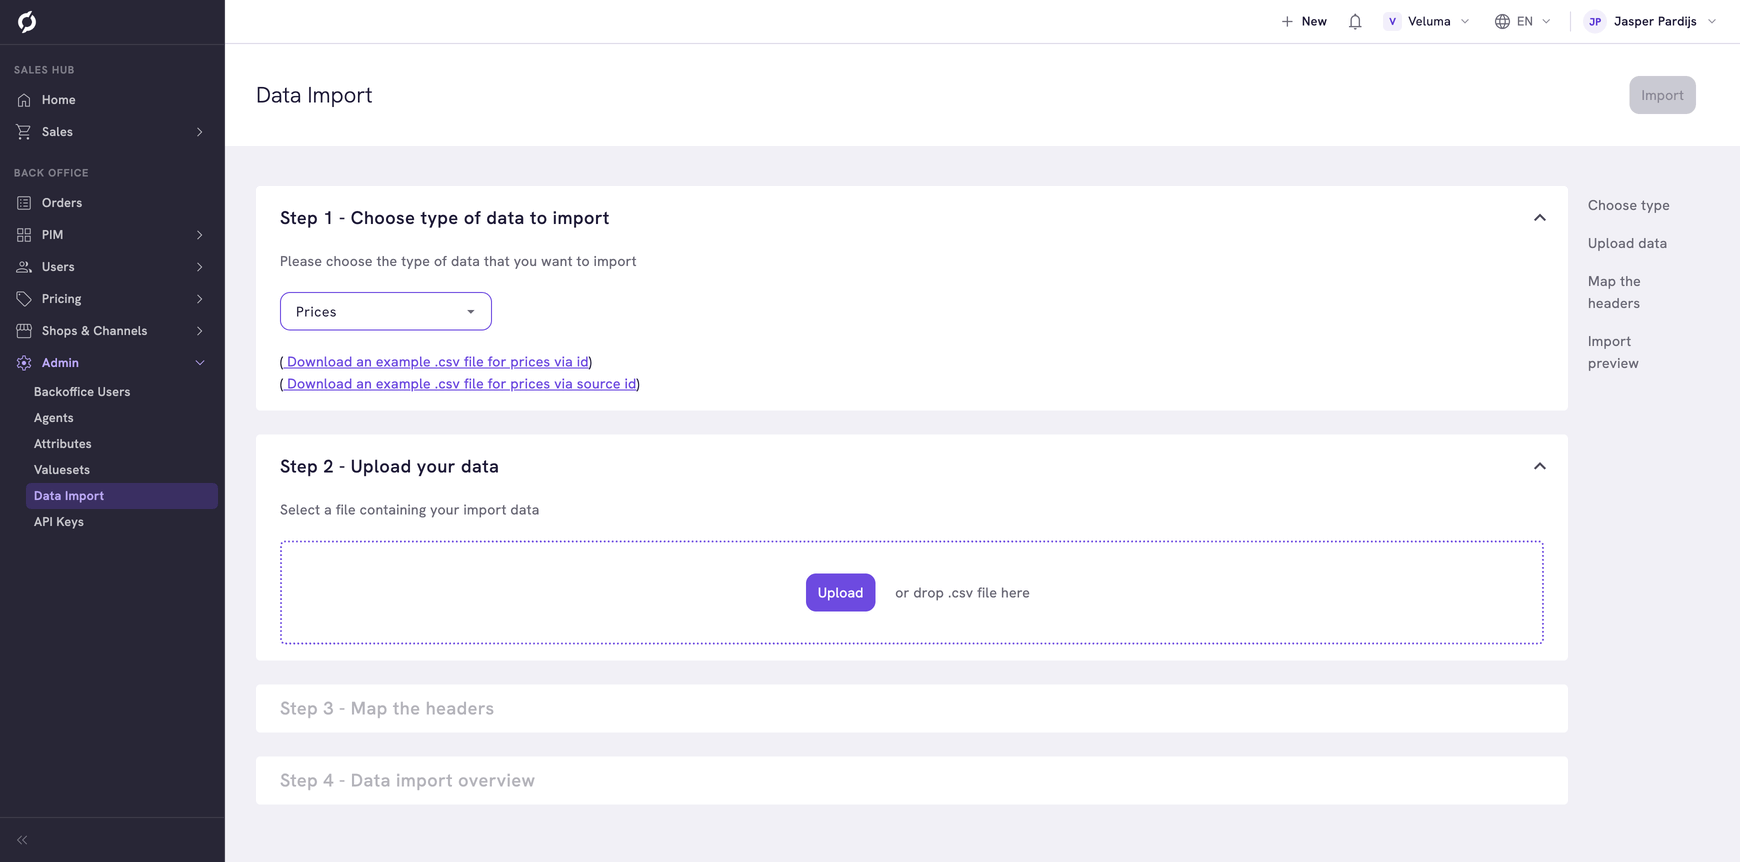The height and width of the screenshot is (862, 1740).
Task: Click the Orders list icon
Action: [24, 203]
